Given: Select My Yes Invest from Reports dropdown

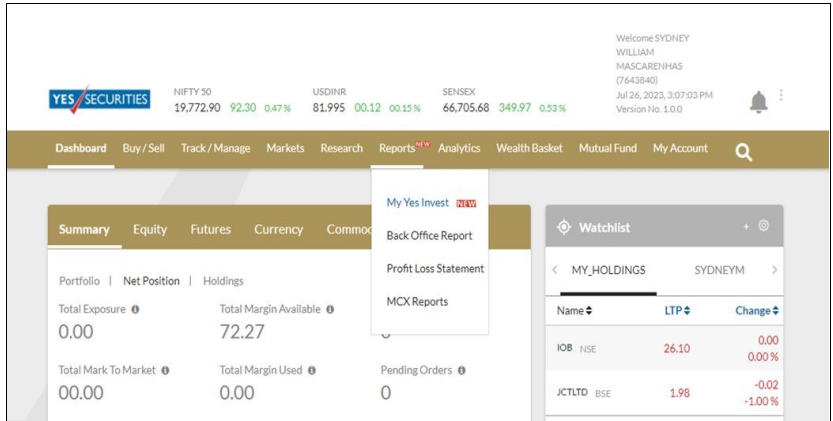Looking at the screenshot, I should (x=418, y=203).
